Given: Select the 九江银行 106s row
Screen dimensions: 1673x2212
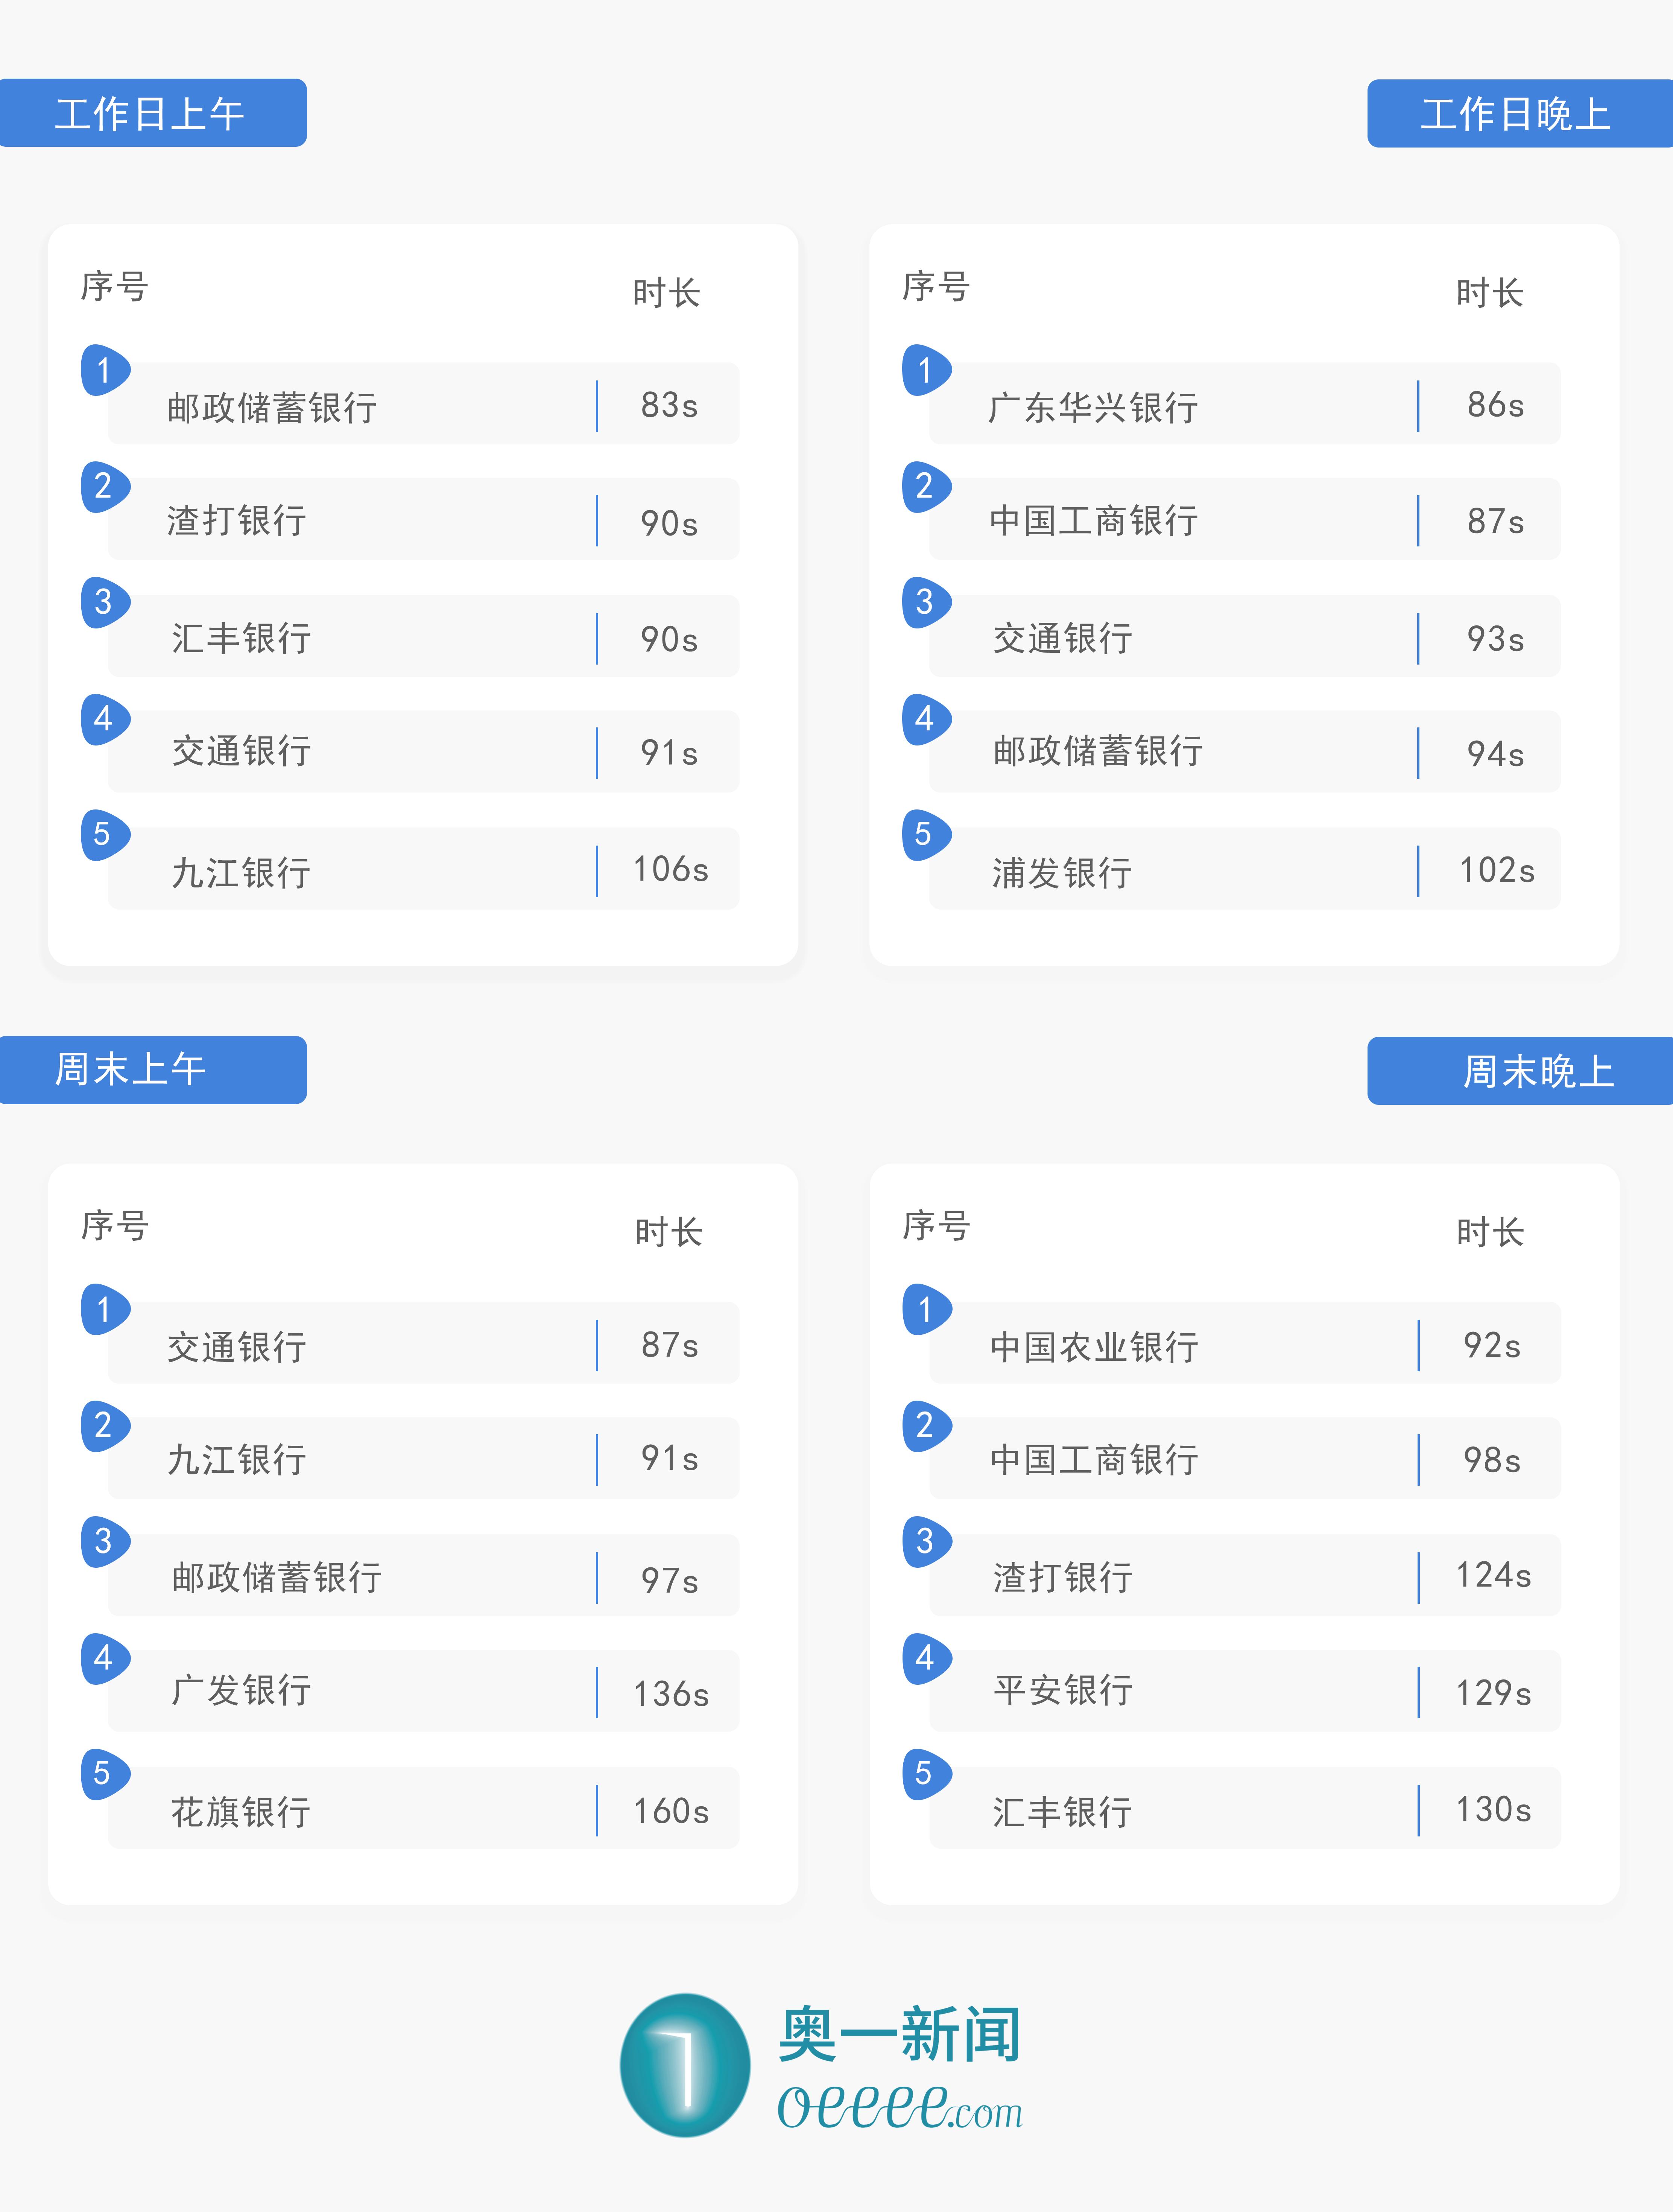Looking at the screenshot, I should 423,869.
